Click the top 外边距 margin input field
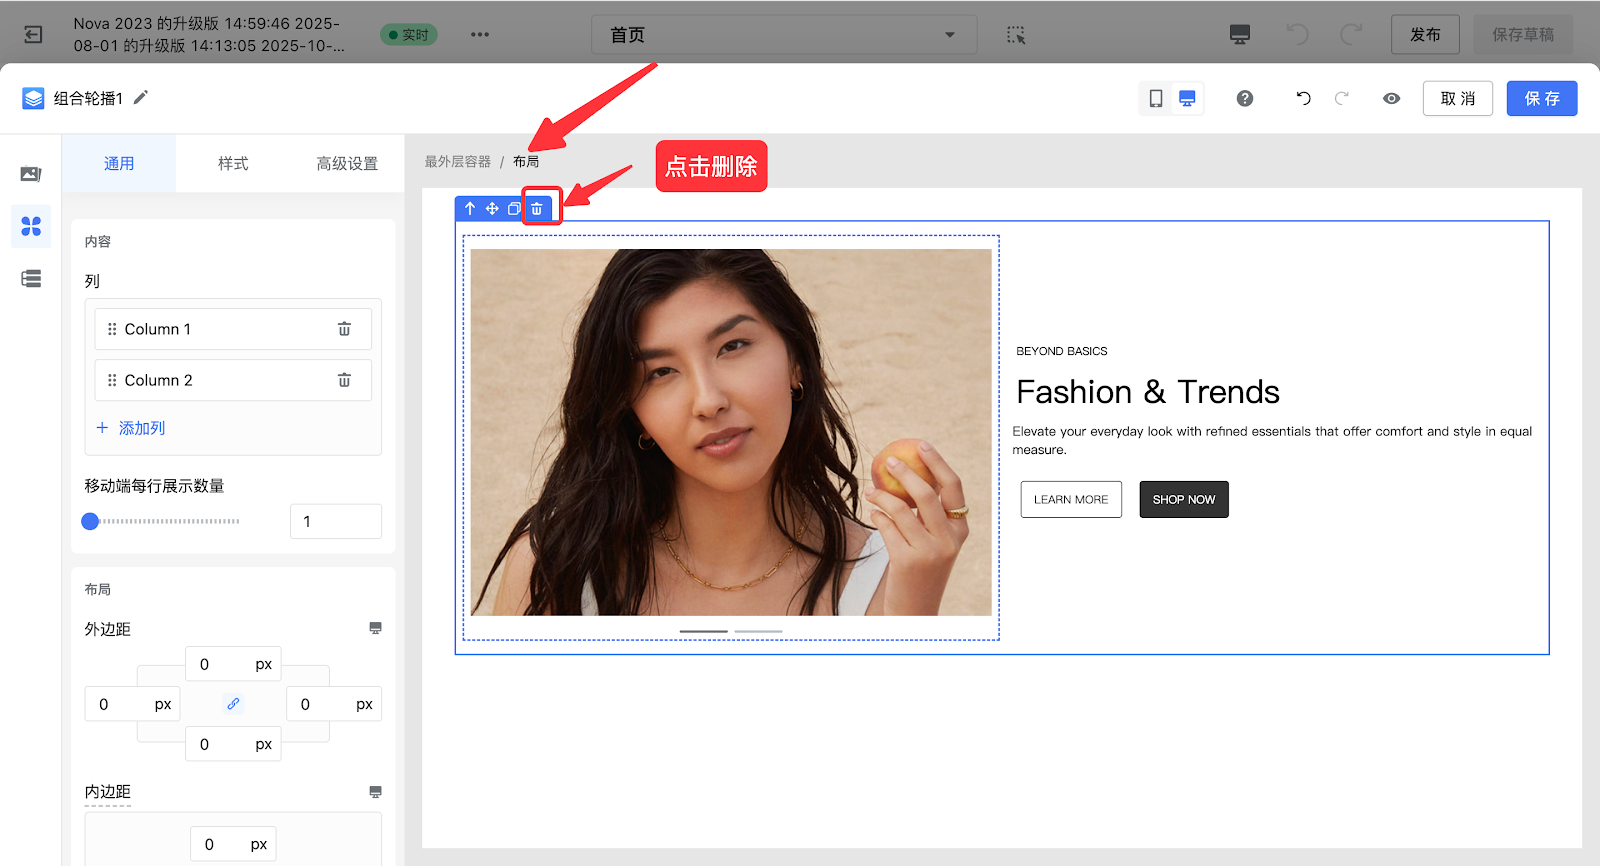This screenshot has height=866, width=1600. [x=220, y=664]
